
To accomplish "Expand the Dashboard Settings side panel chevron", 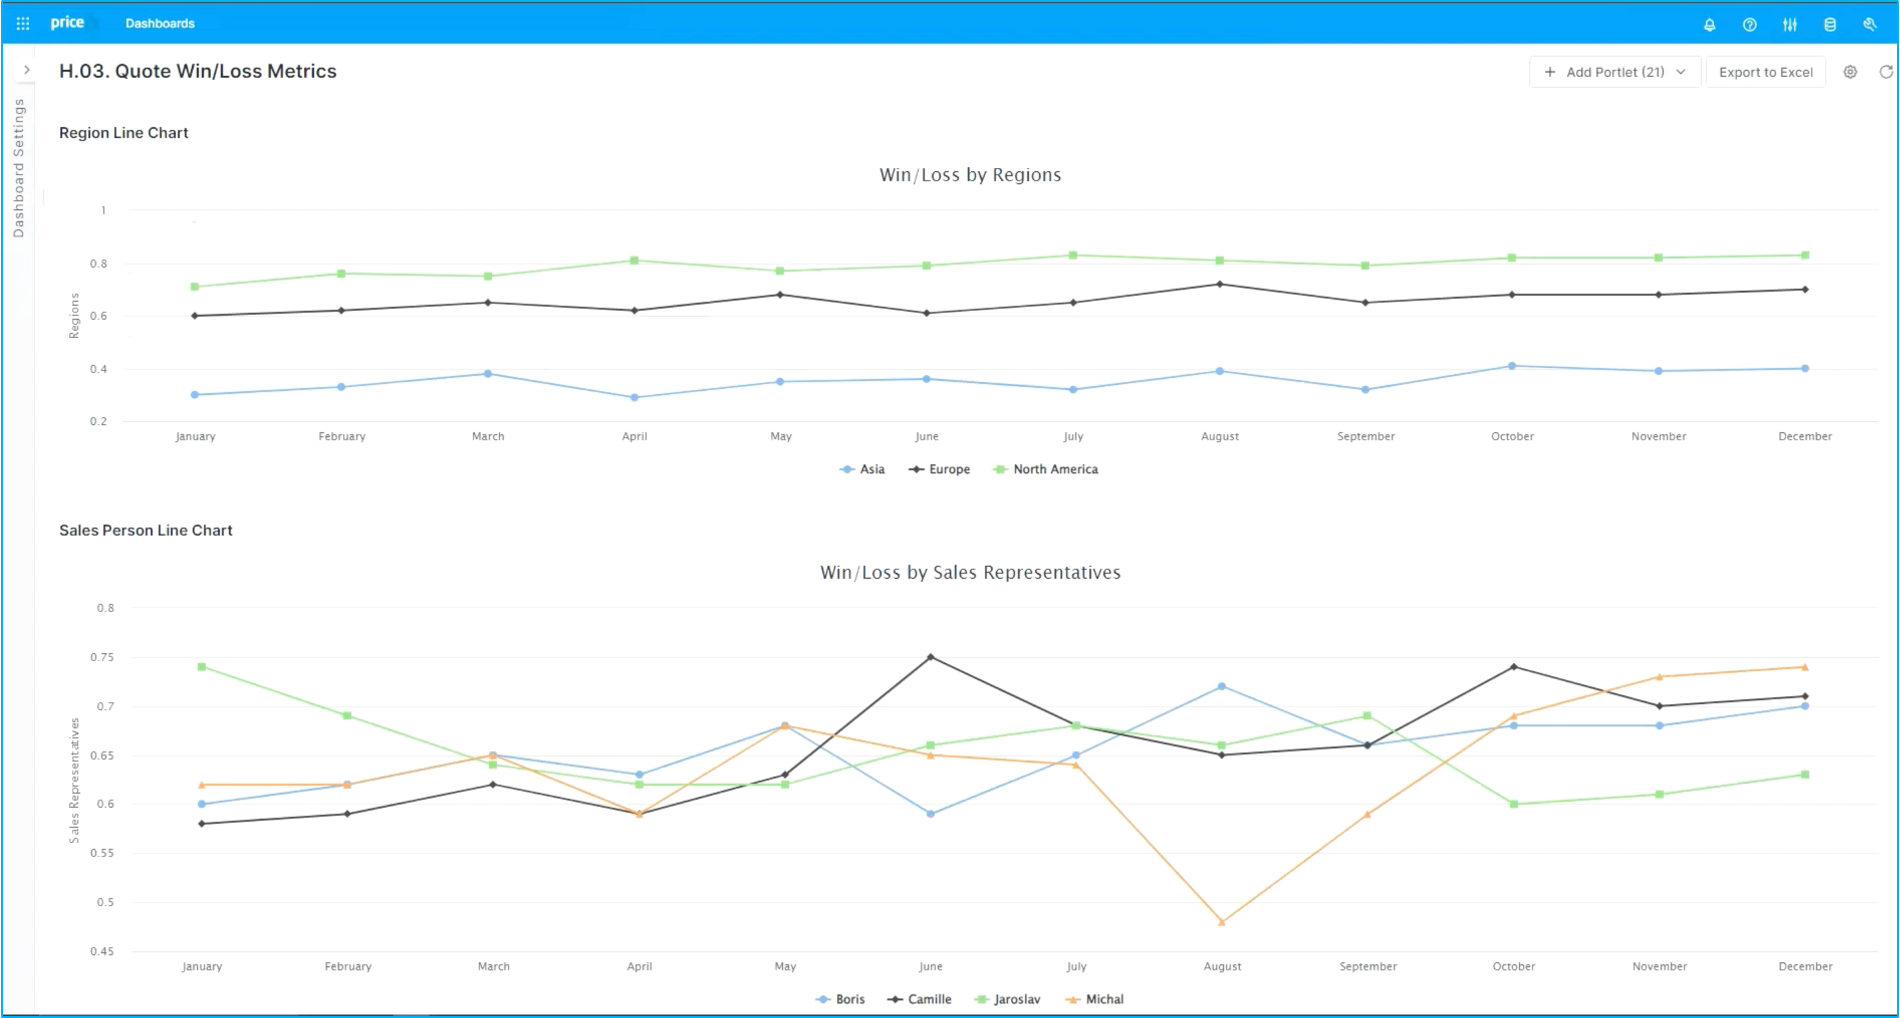I will [x=27, y=70].
